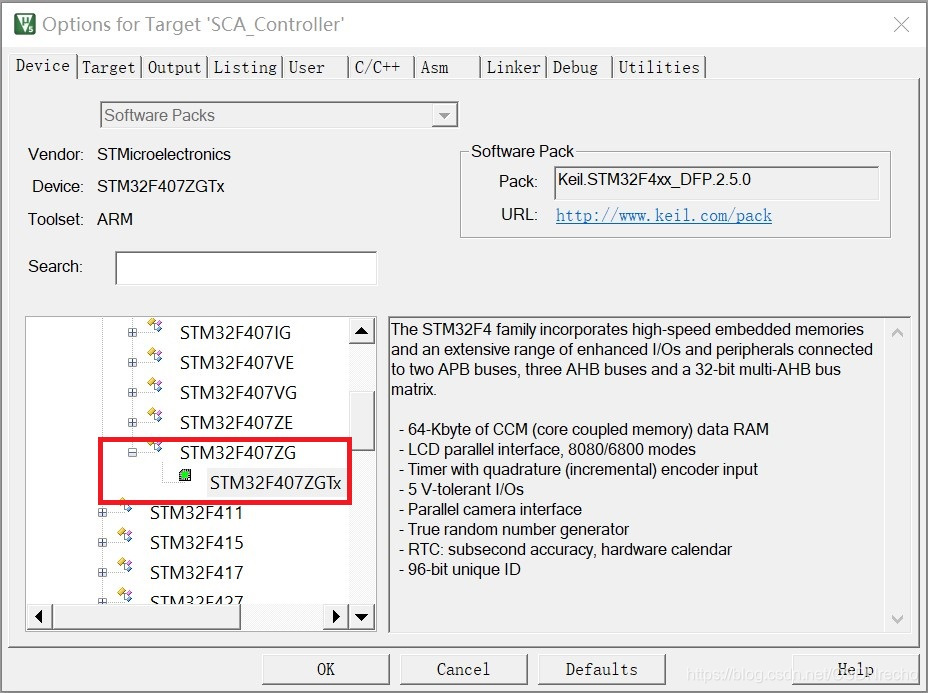Select the Device tab
The height and width of the screenshot is (693, 928).
(x=43, y=66)
